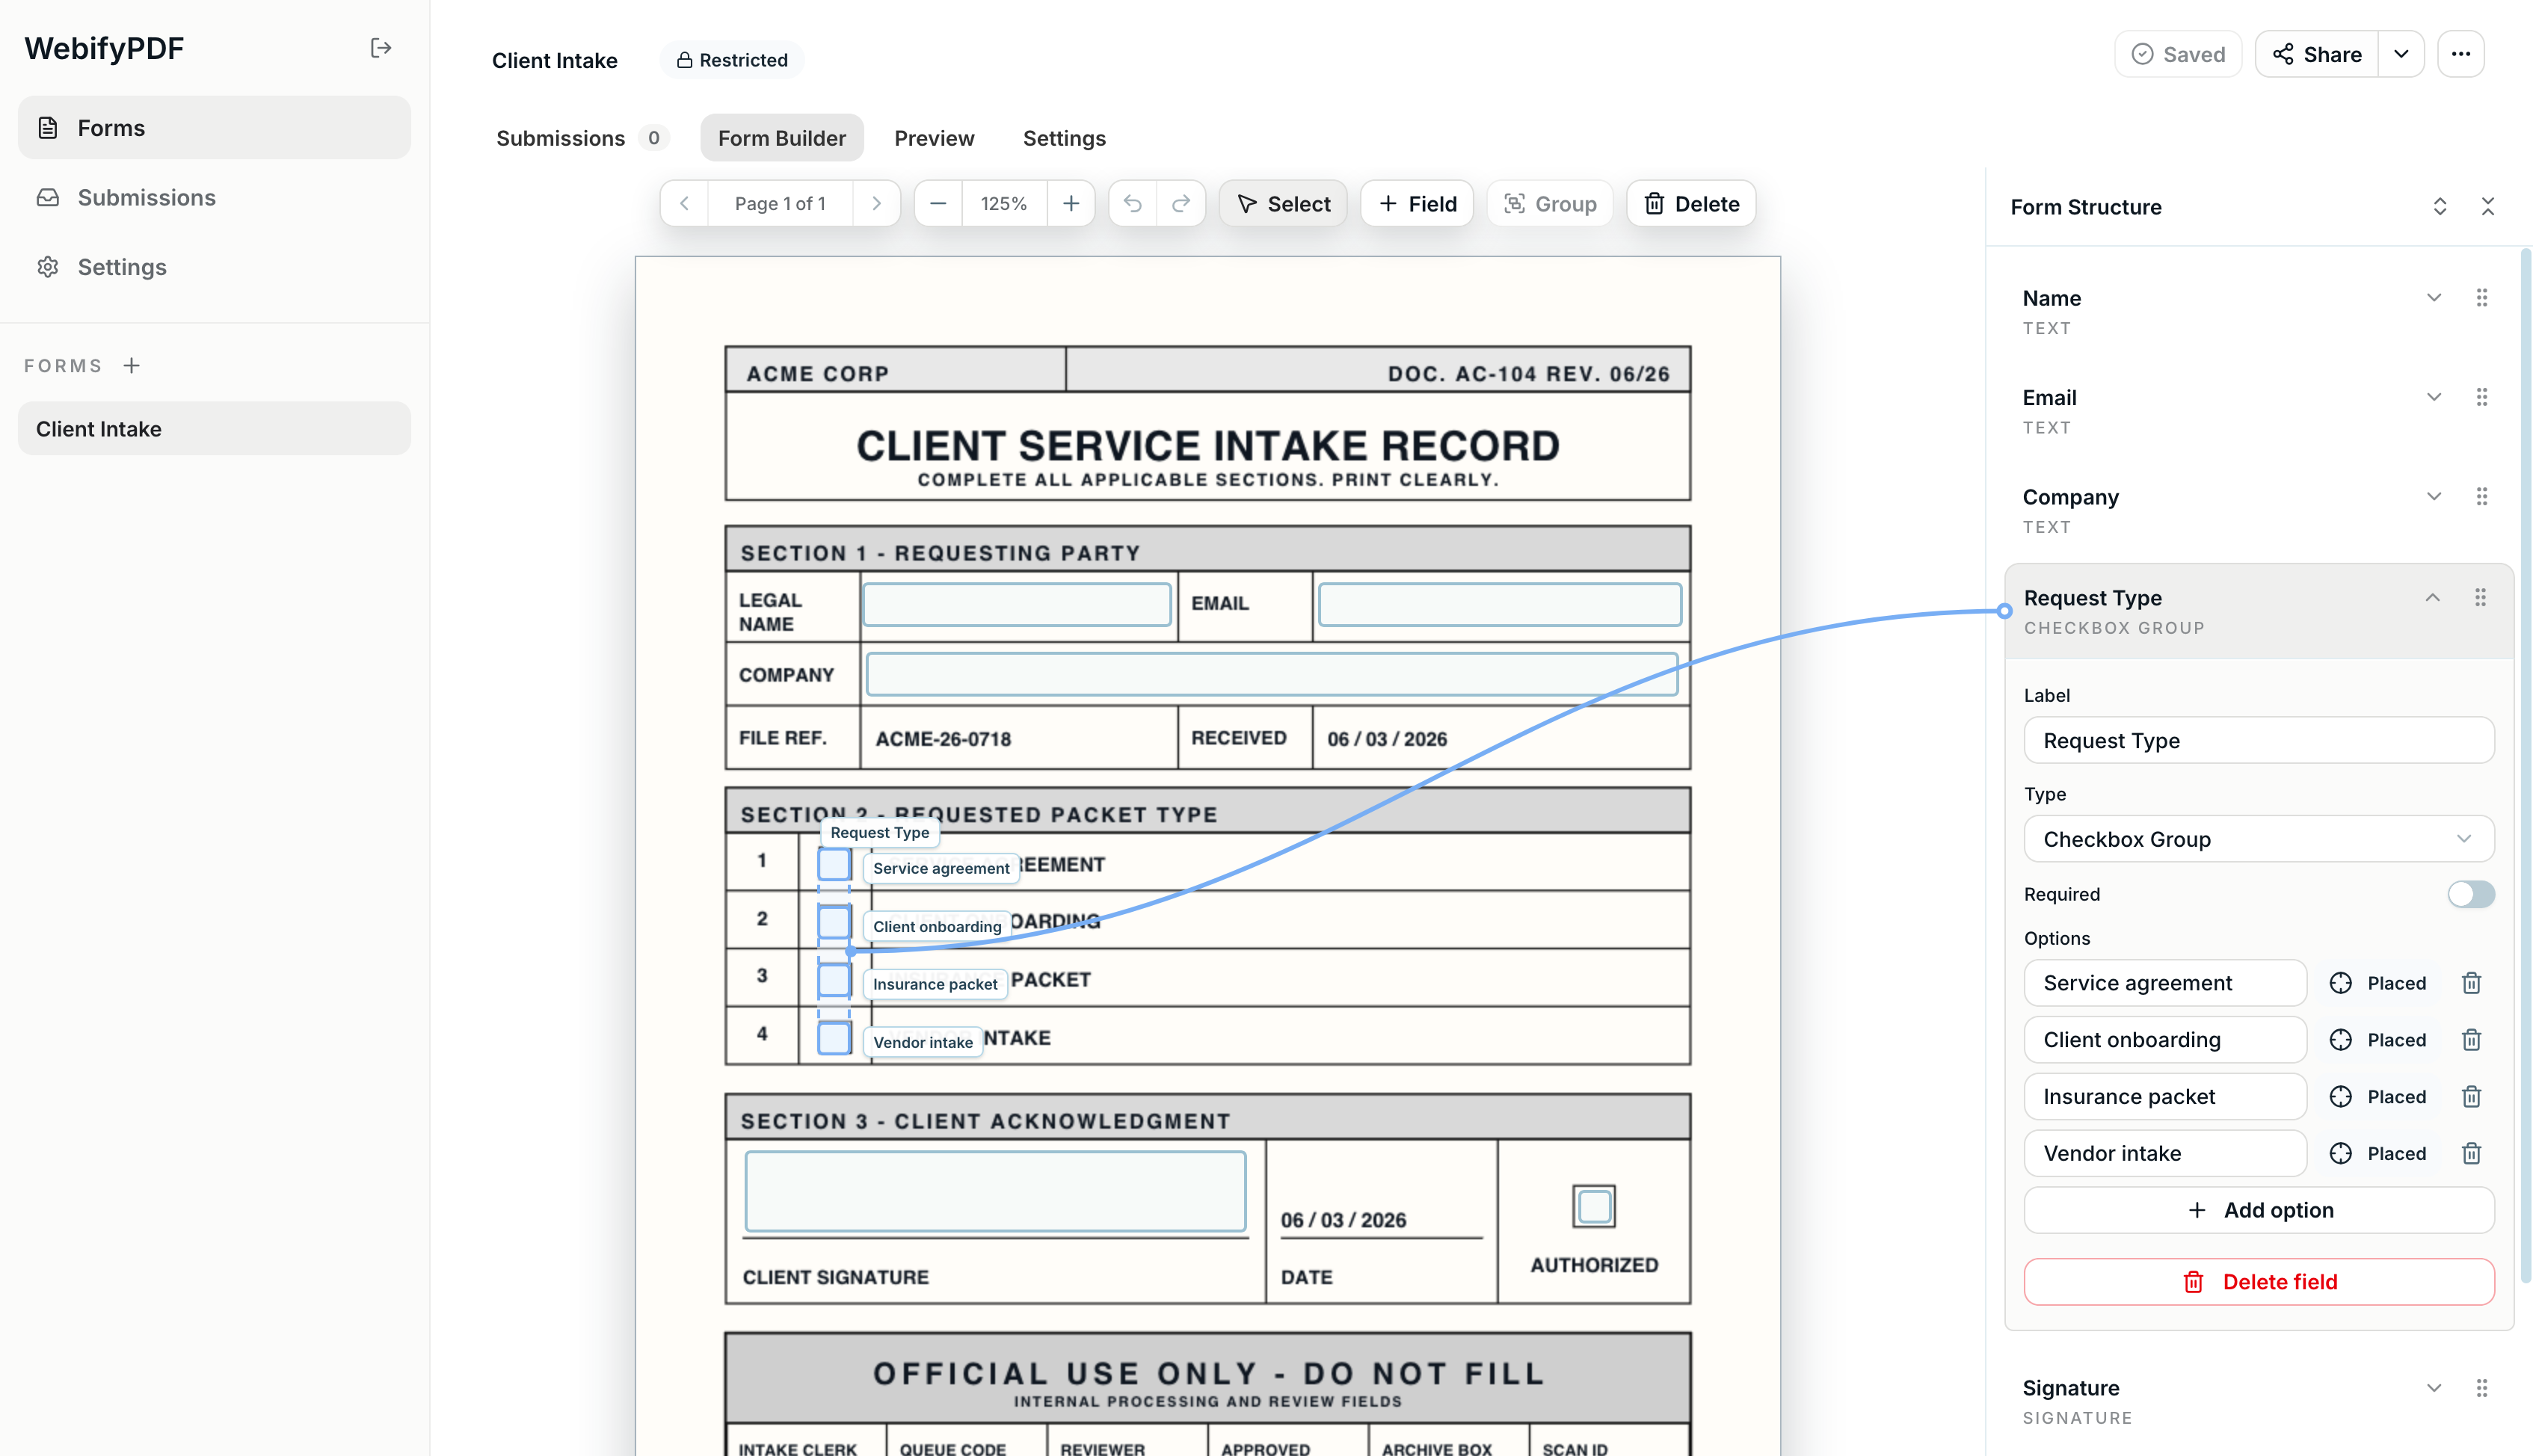Open the Type dropdown showing Checkbox Group
This screenshot has height=1456, width=2533.
(2258, 839)
